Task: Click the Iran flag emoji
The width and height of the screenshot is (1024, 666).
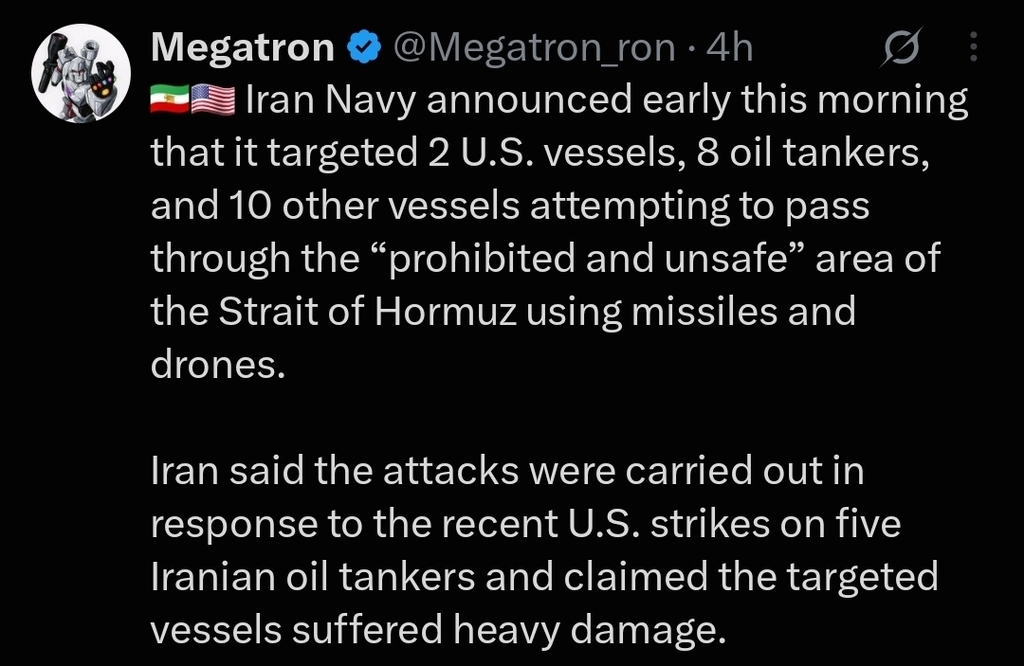Action: pyautogui.click(x=170, y=100)
